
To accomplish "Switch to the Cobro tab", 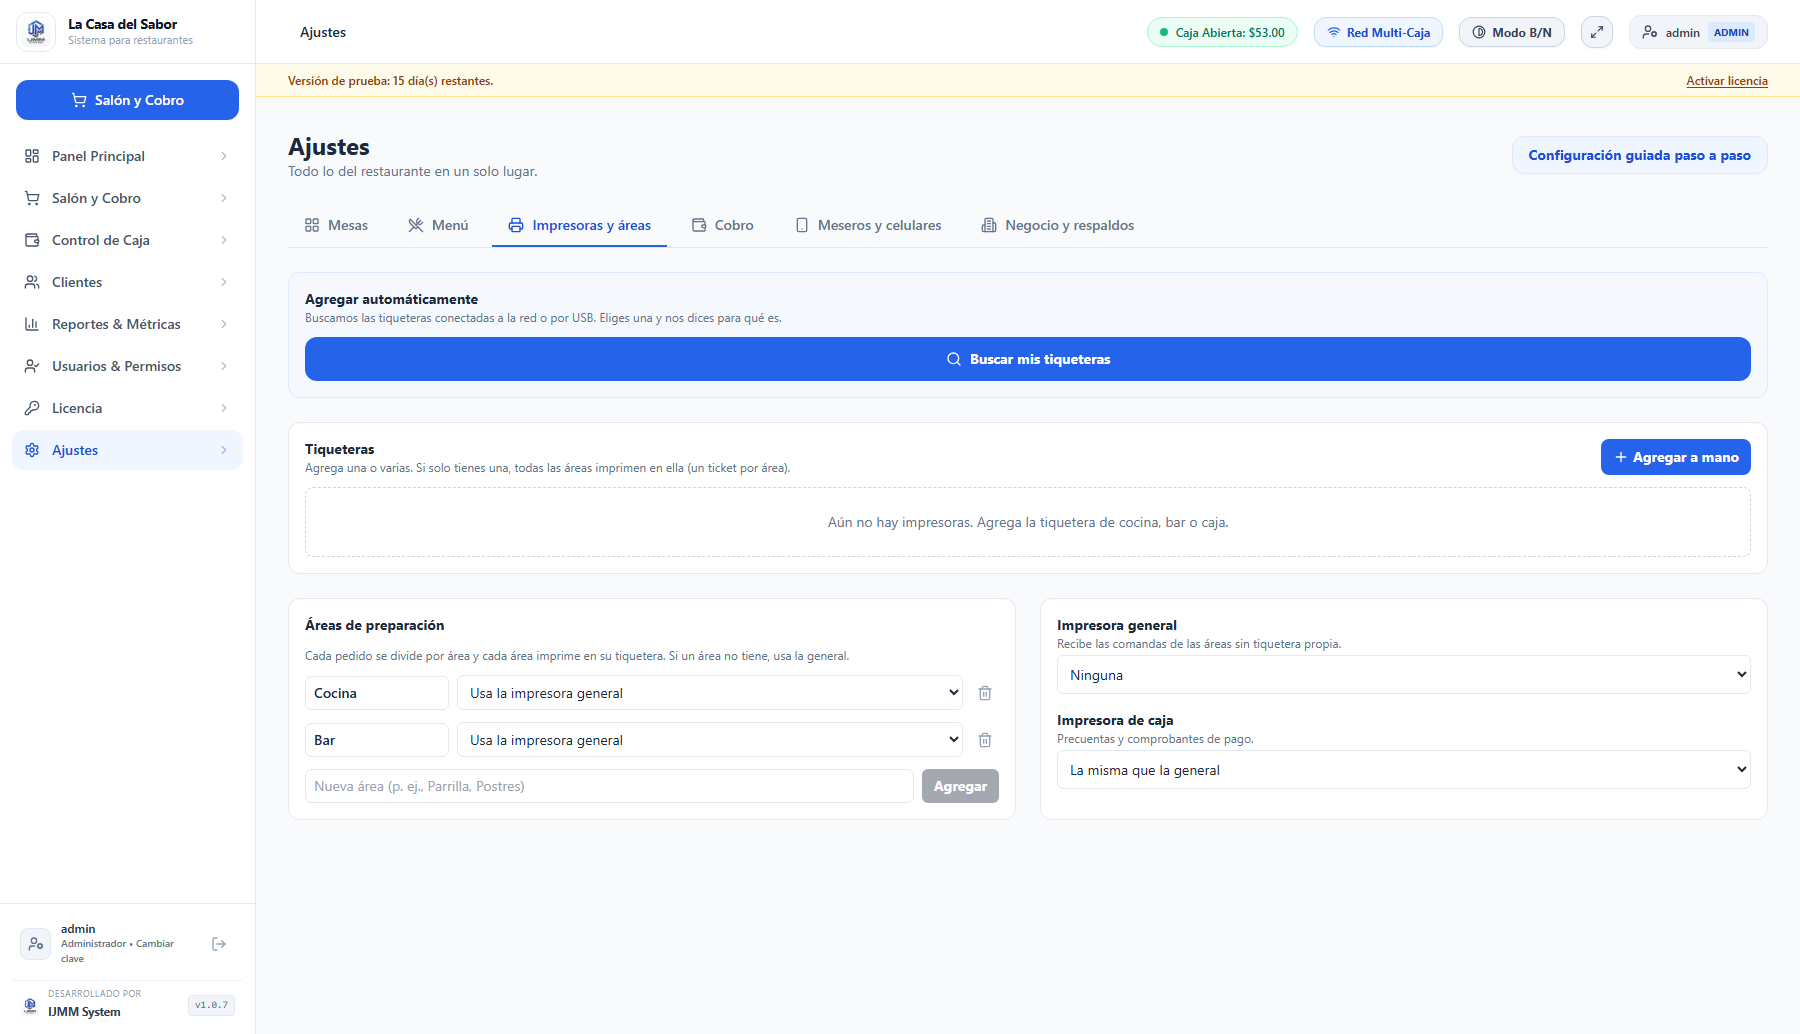I will coord(722,225).
